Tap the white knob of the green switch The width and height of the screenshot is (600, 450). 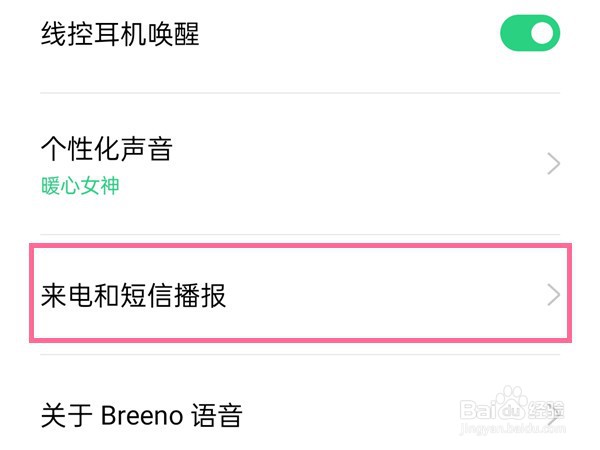pyautogui.click(x=543, y=34)
